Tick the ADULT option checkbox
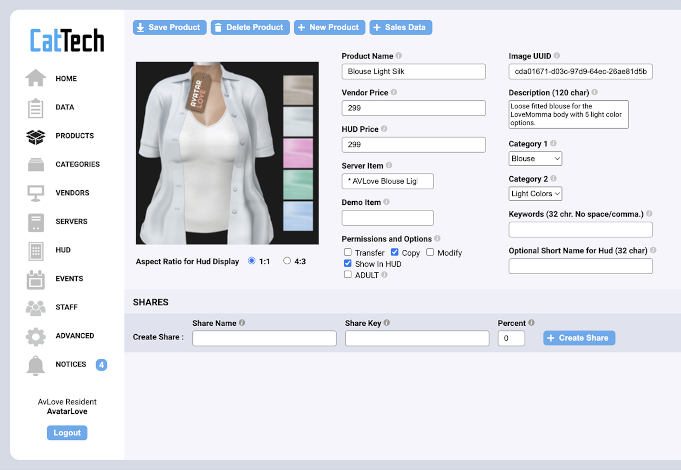 347,275
